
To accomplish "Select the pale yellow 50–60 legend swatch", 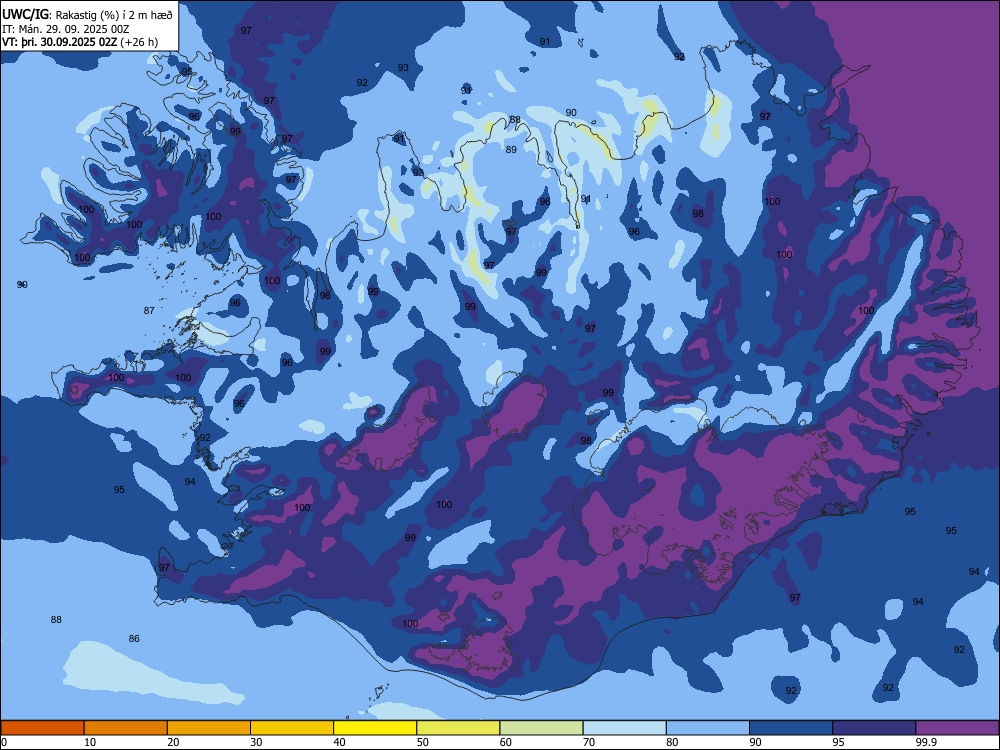I will [459, 728].
